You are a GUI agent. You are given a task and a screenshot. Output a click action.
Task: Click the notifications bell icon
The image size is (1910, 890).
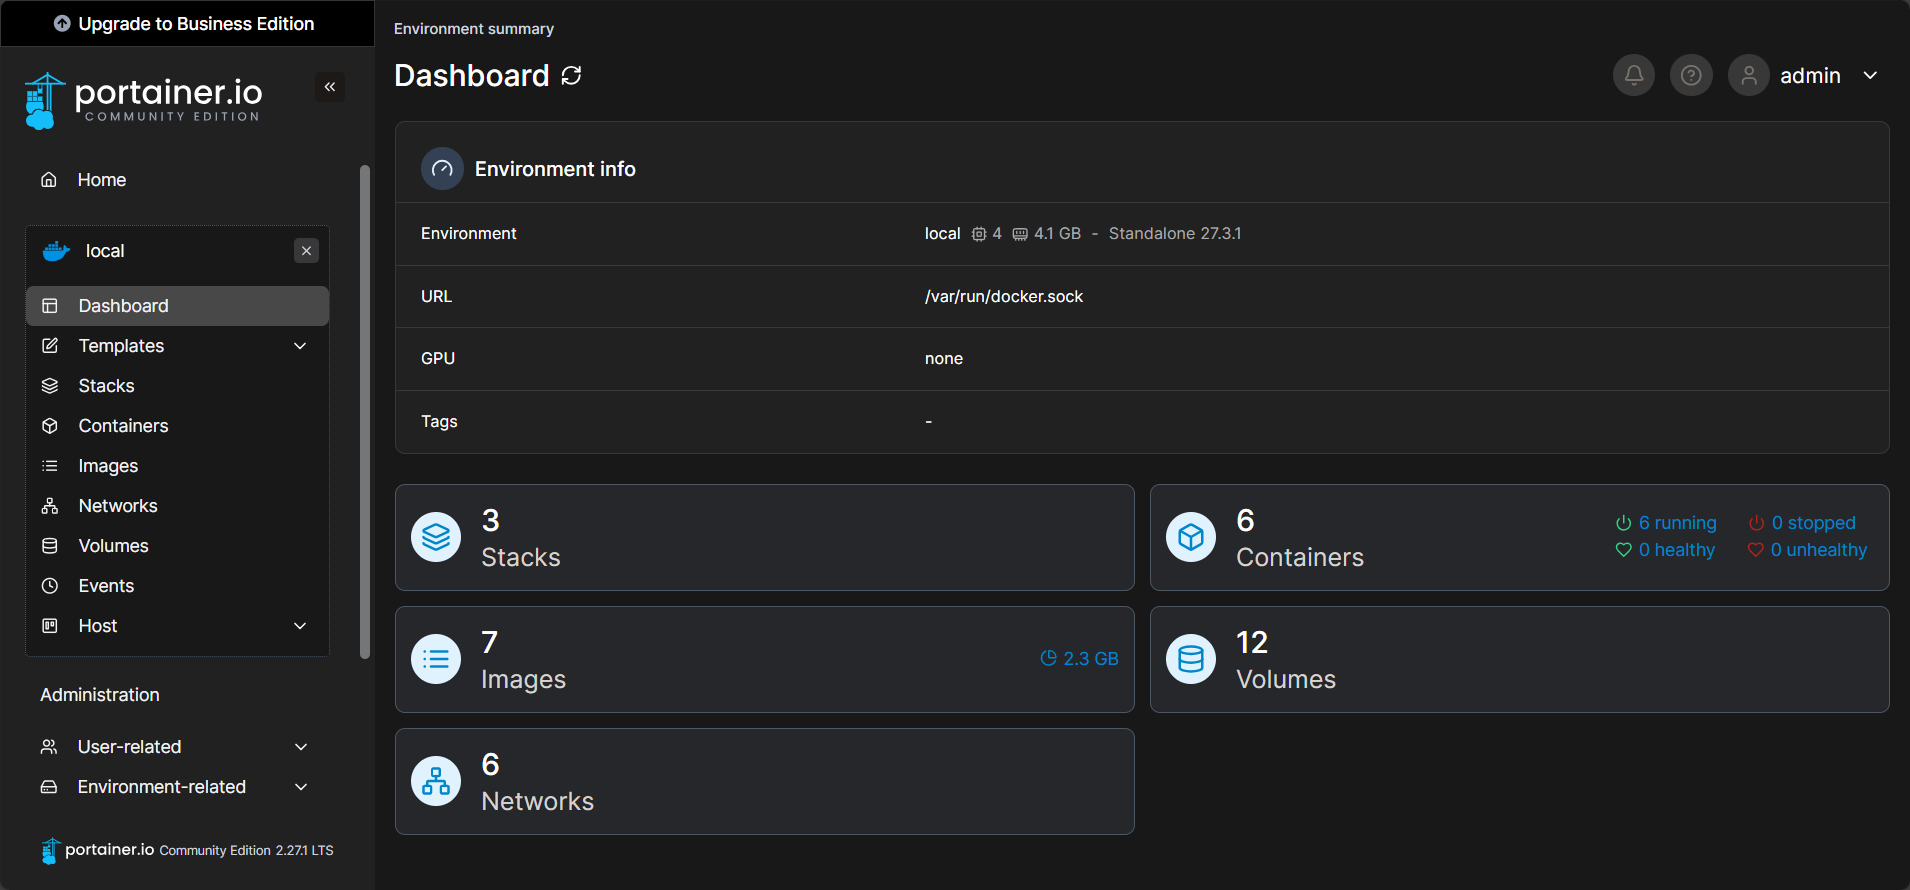point(1633,75)
